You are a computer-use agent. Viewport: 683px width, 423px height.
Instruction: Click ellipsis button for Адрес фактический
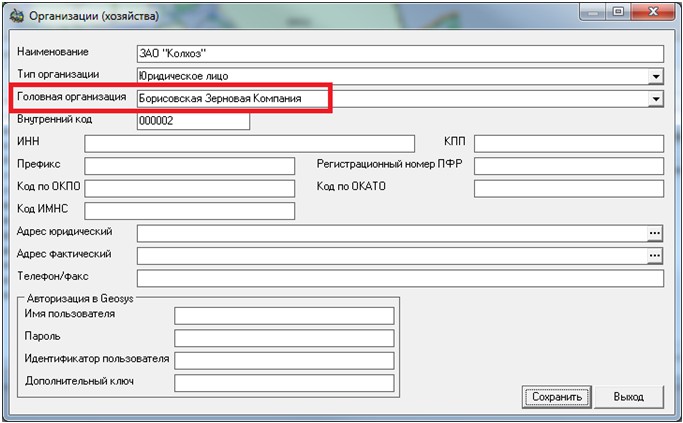click(x=655, y=256)
